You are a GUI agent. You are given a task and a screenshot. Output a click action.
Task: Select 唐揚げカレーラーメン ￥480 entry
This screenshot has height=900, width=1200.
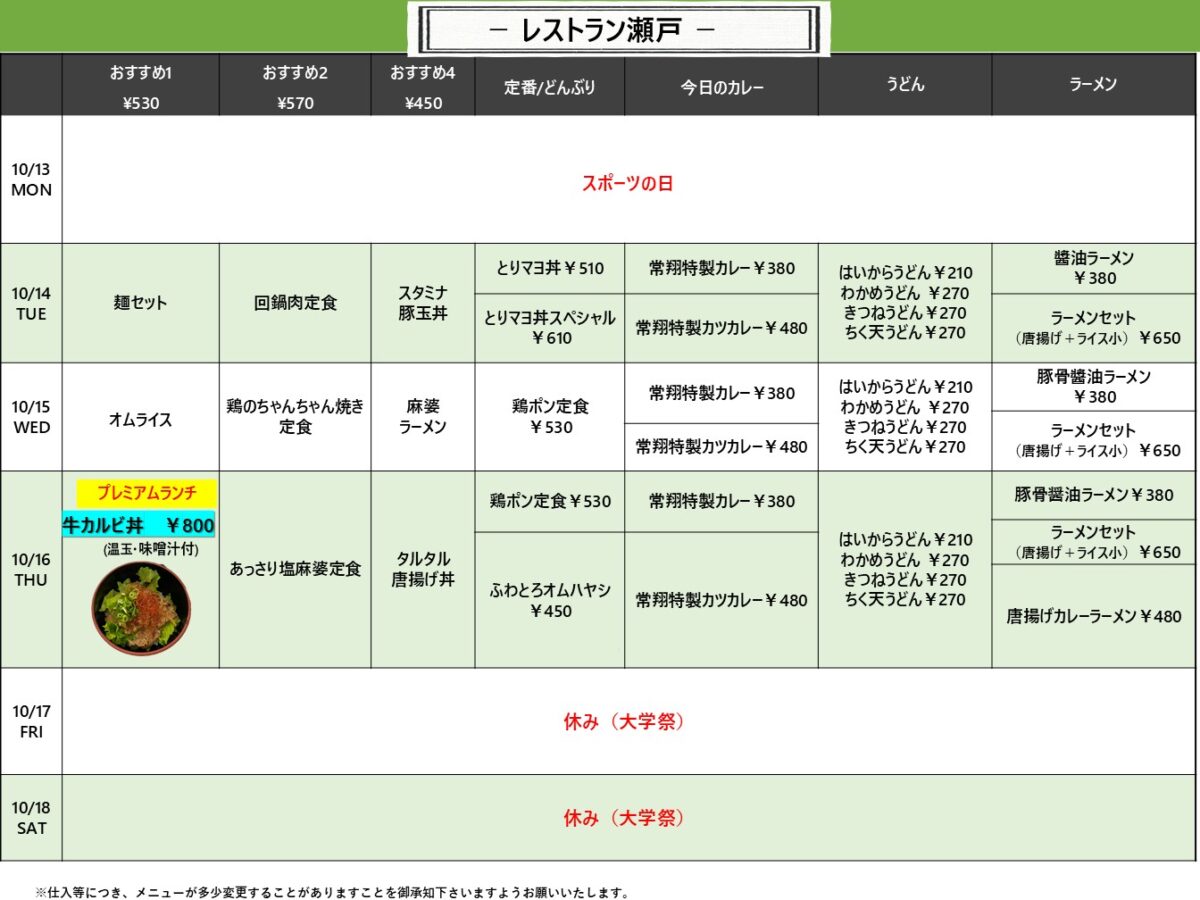1093,617
